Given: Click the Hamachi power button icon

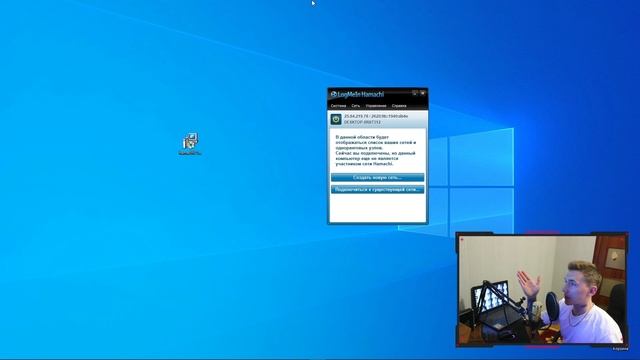Looking at the screenshot, I should [x=336, y=119].
